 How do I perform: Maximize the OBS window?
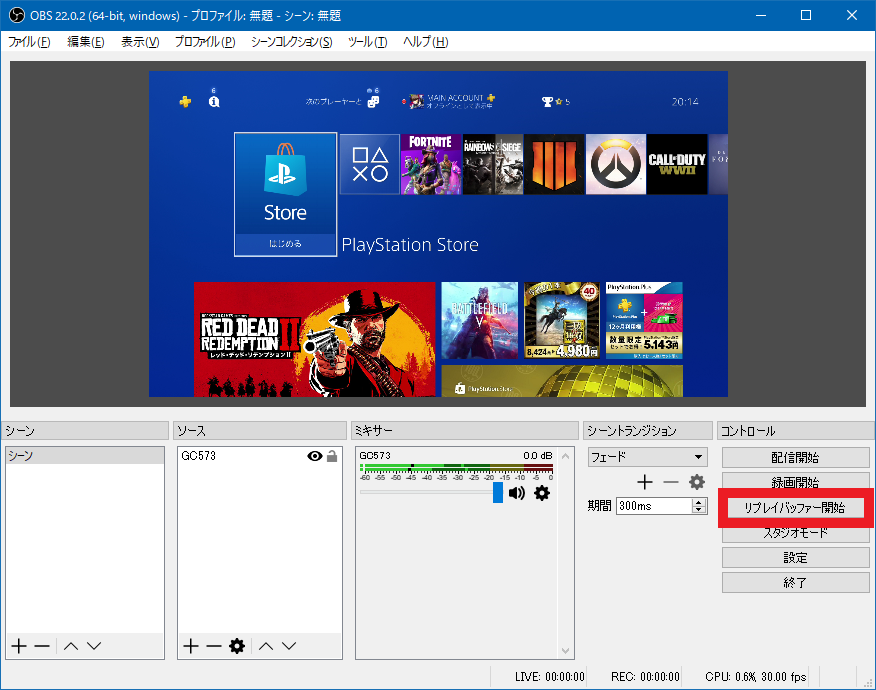click(x=806, y=15)
